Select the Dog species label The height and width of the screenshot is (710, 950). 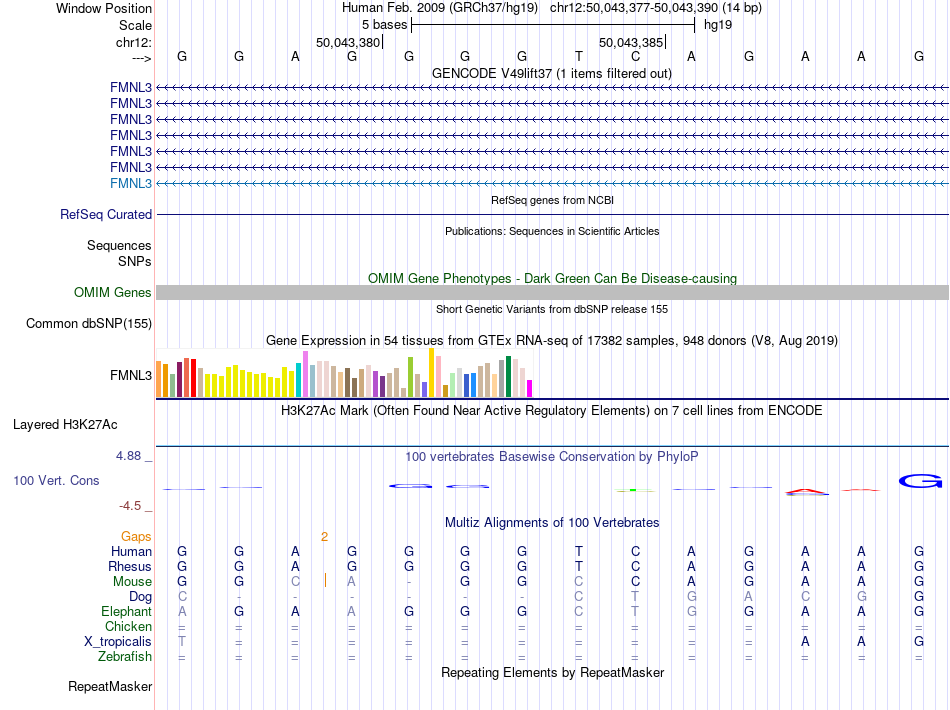coord(141,597)
